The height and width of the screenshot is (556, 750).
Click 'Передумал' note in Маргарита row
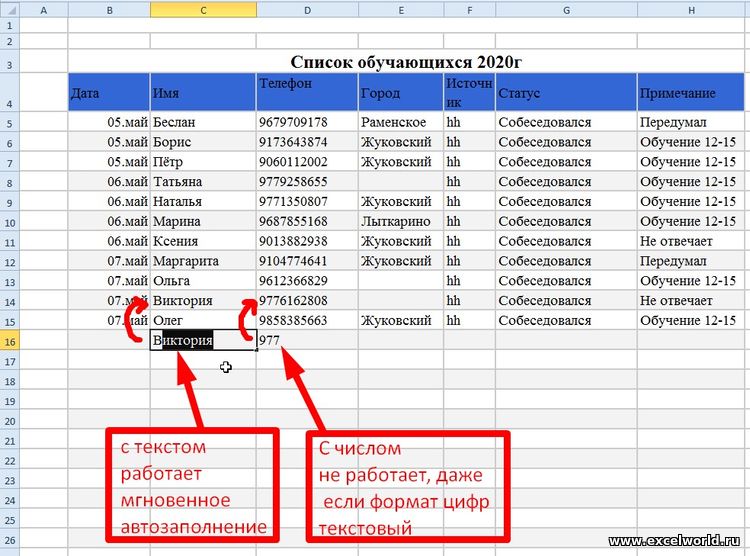pyautogui.click(x=691, y=261)
